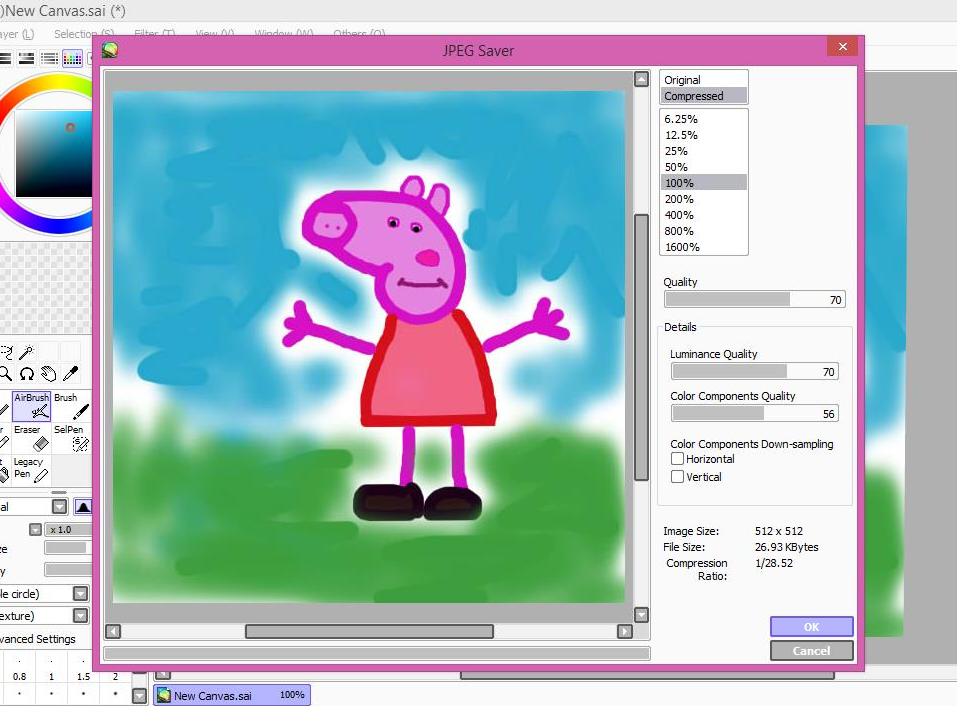
Task: Select brush size preset 2
Action: (115, 676)
